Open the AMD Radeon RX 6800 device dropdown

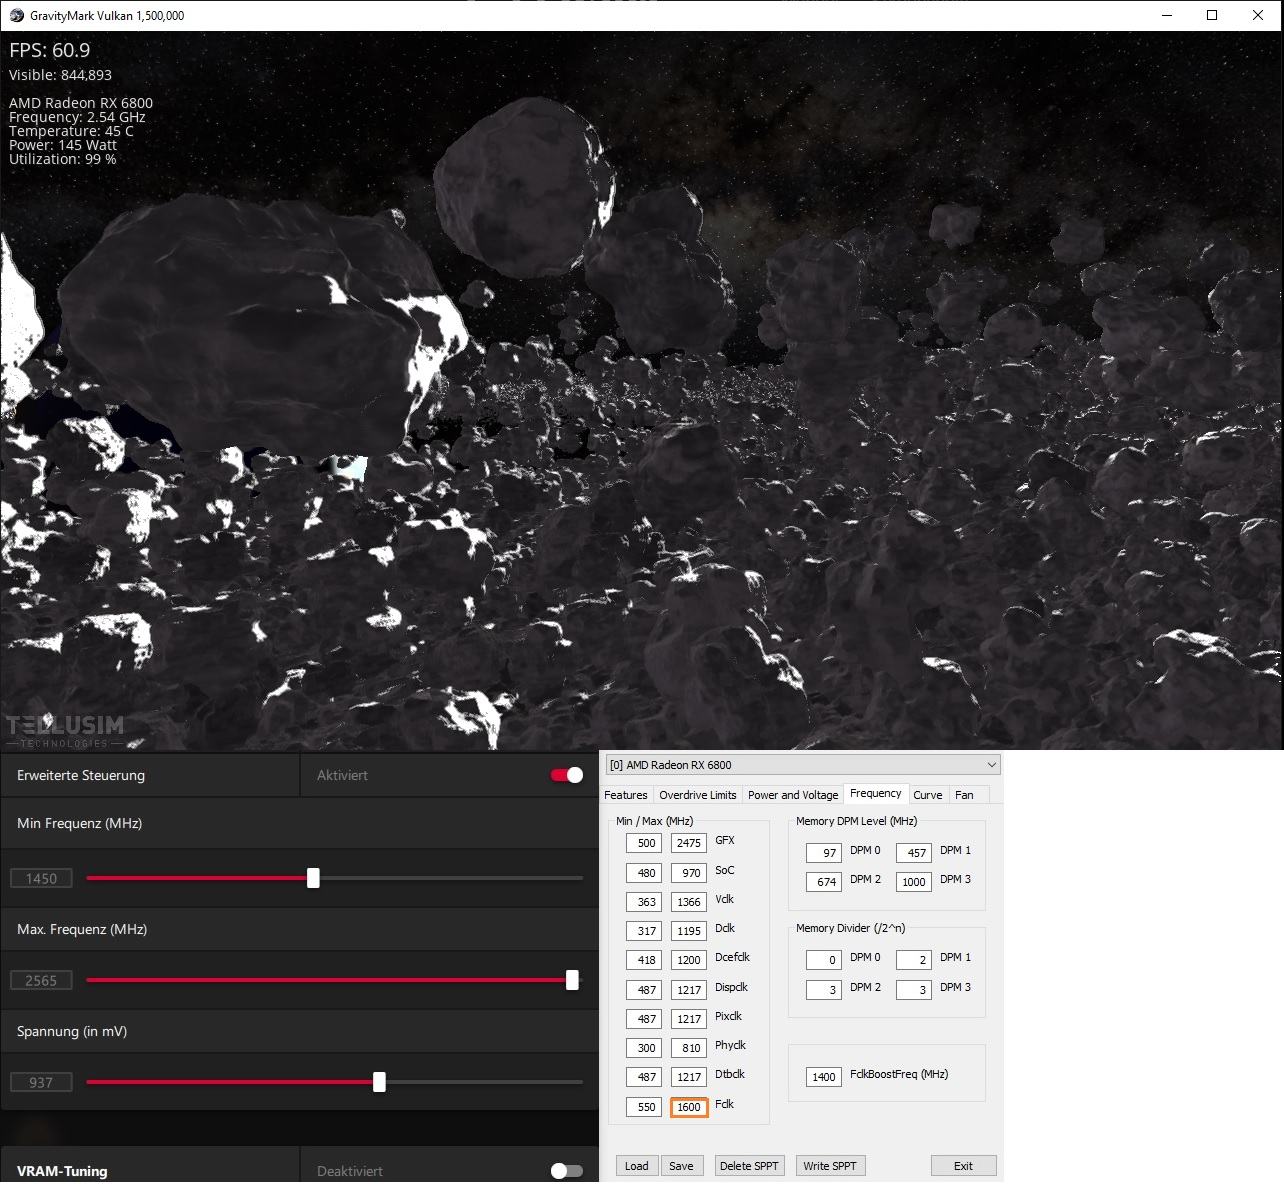tap(802, 765)
